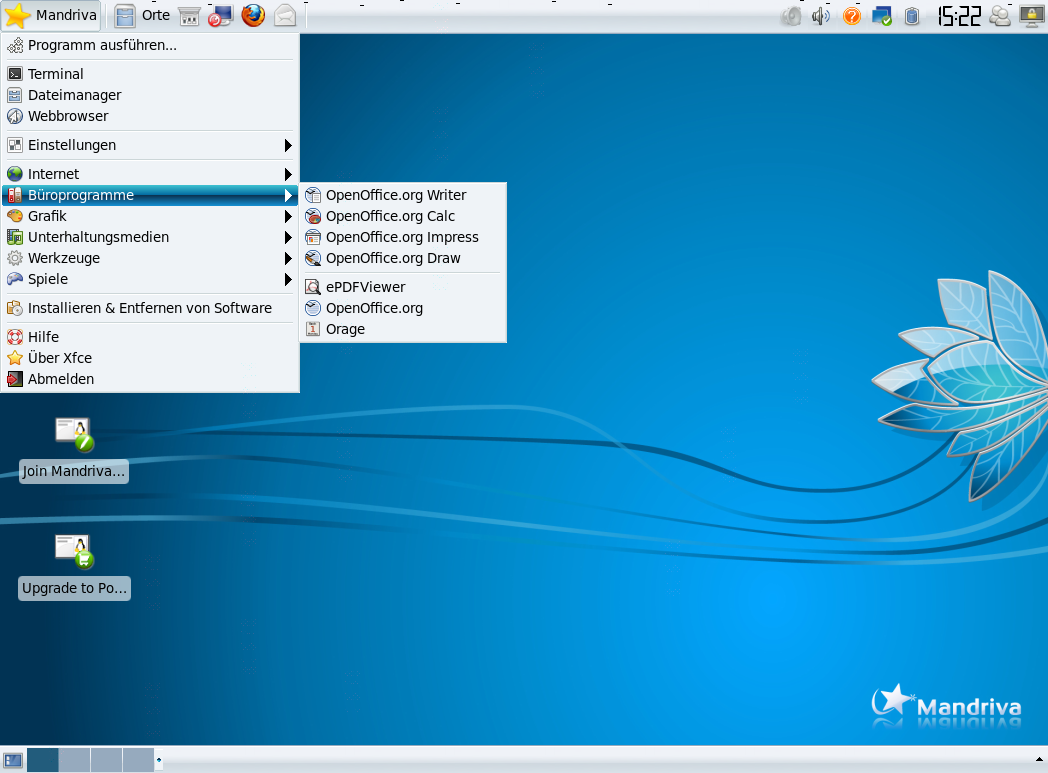1048x773 pixels.
Task: Click Abmelden to log out
Action: (61, 379)
